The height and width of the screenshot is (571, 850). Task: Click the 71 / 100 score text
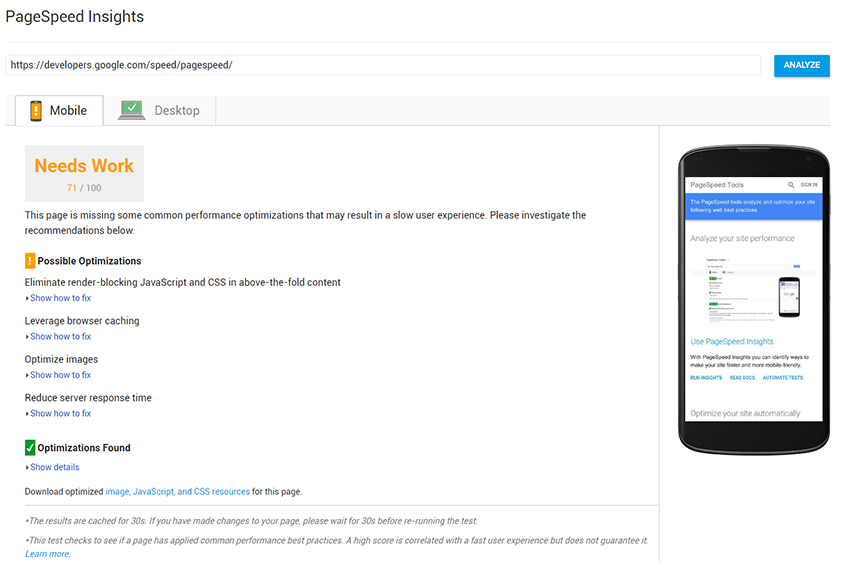coord(84,188)
